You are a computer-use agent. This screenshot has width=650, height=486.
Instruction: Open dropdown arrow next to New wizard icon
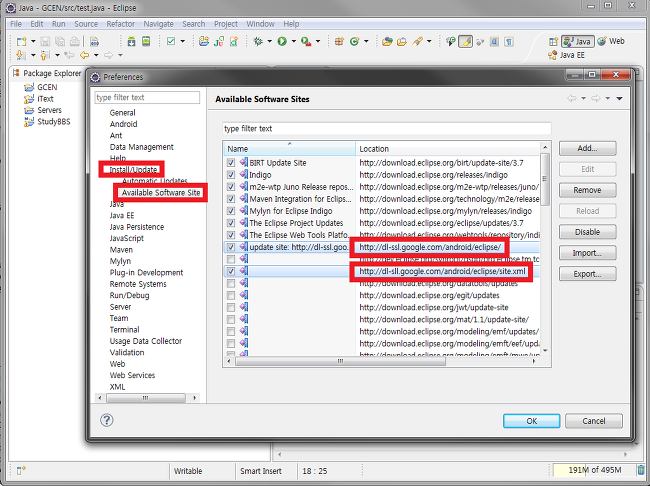click(33, 41)
